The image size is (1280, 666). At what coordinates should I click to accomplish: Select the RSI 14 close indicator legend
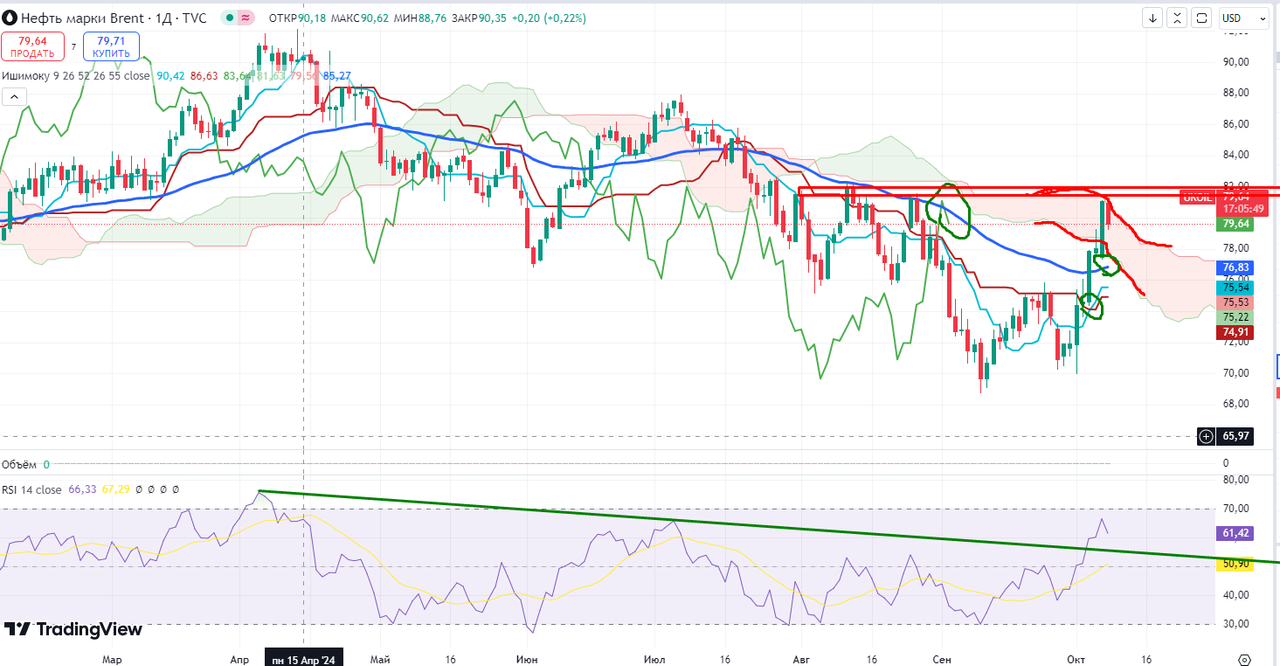click(32, 490)
